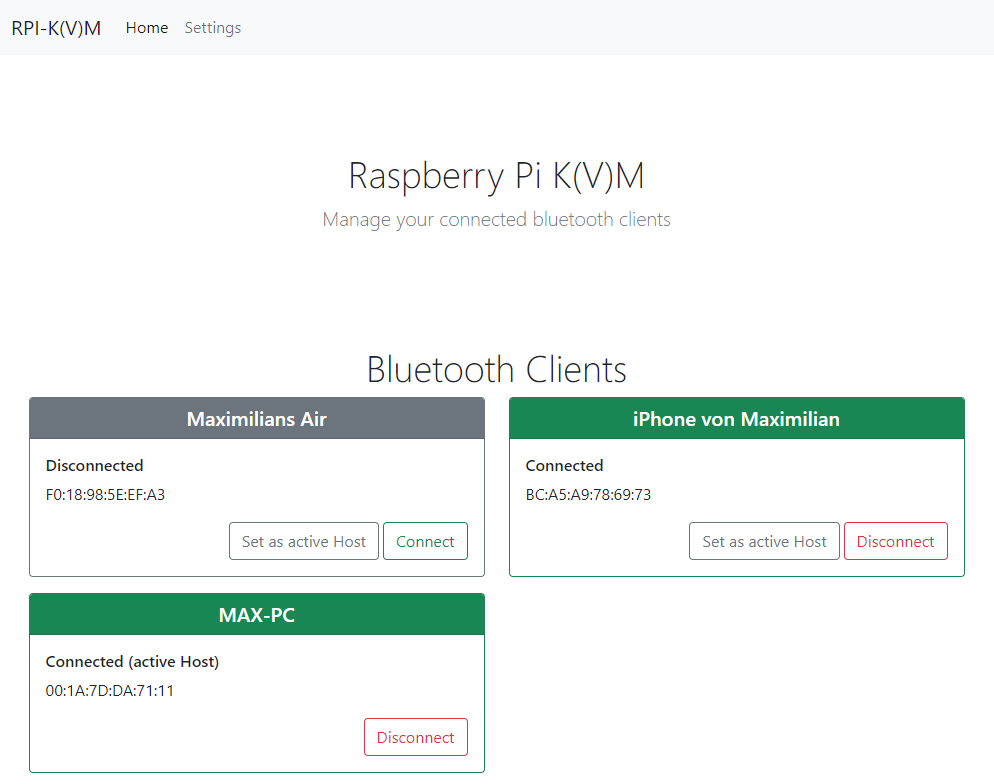The width and height of the screenshot is (994, 784).
Task: Connect to Maximilians Air
Action: coord(425,541)
